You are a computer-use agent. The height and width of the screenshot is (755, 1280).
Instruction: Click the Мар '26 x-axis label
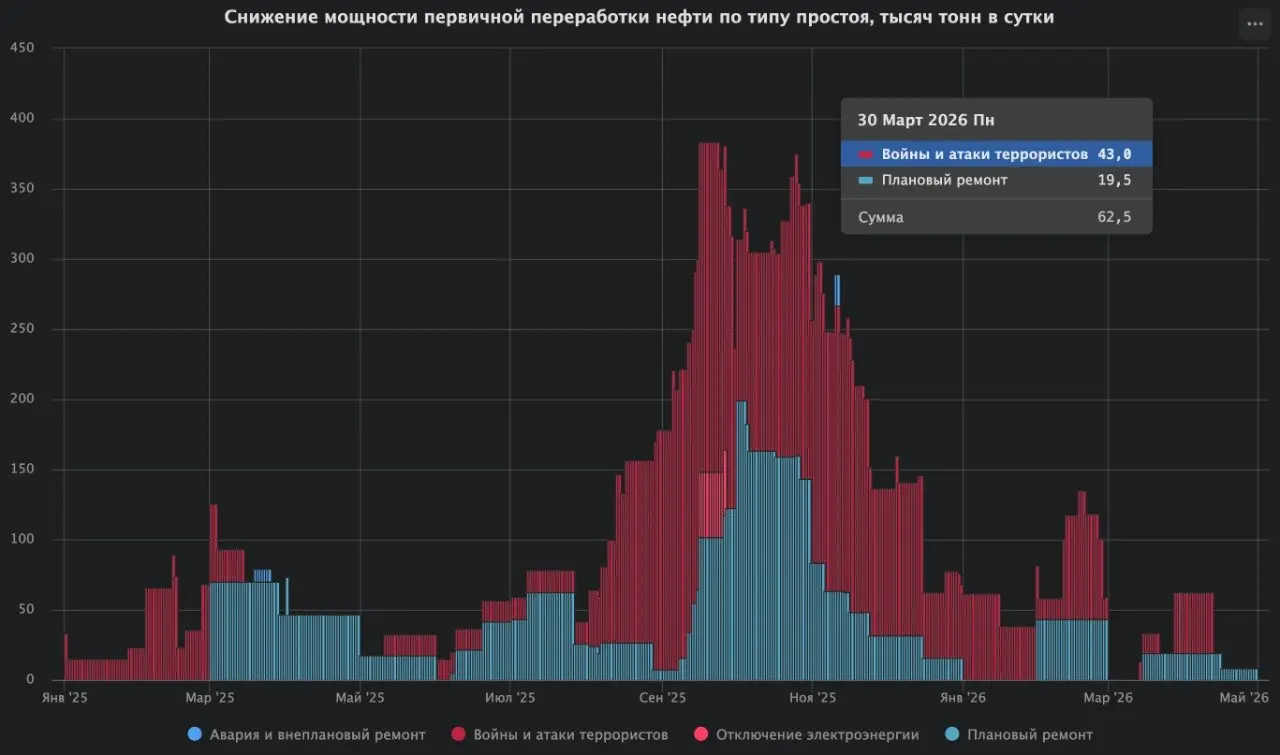point(1109,697)
